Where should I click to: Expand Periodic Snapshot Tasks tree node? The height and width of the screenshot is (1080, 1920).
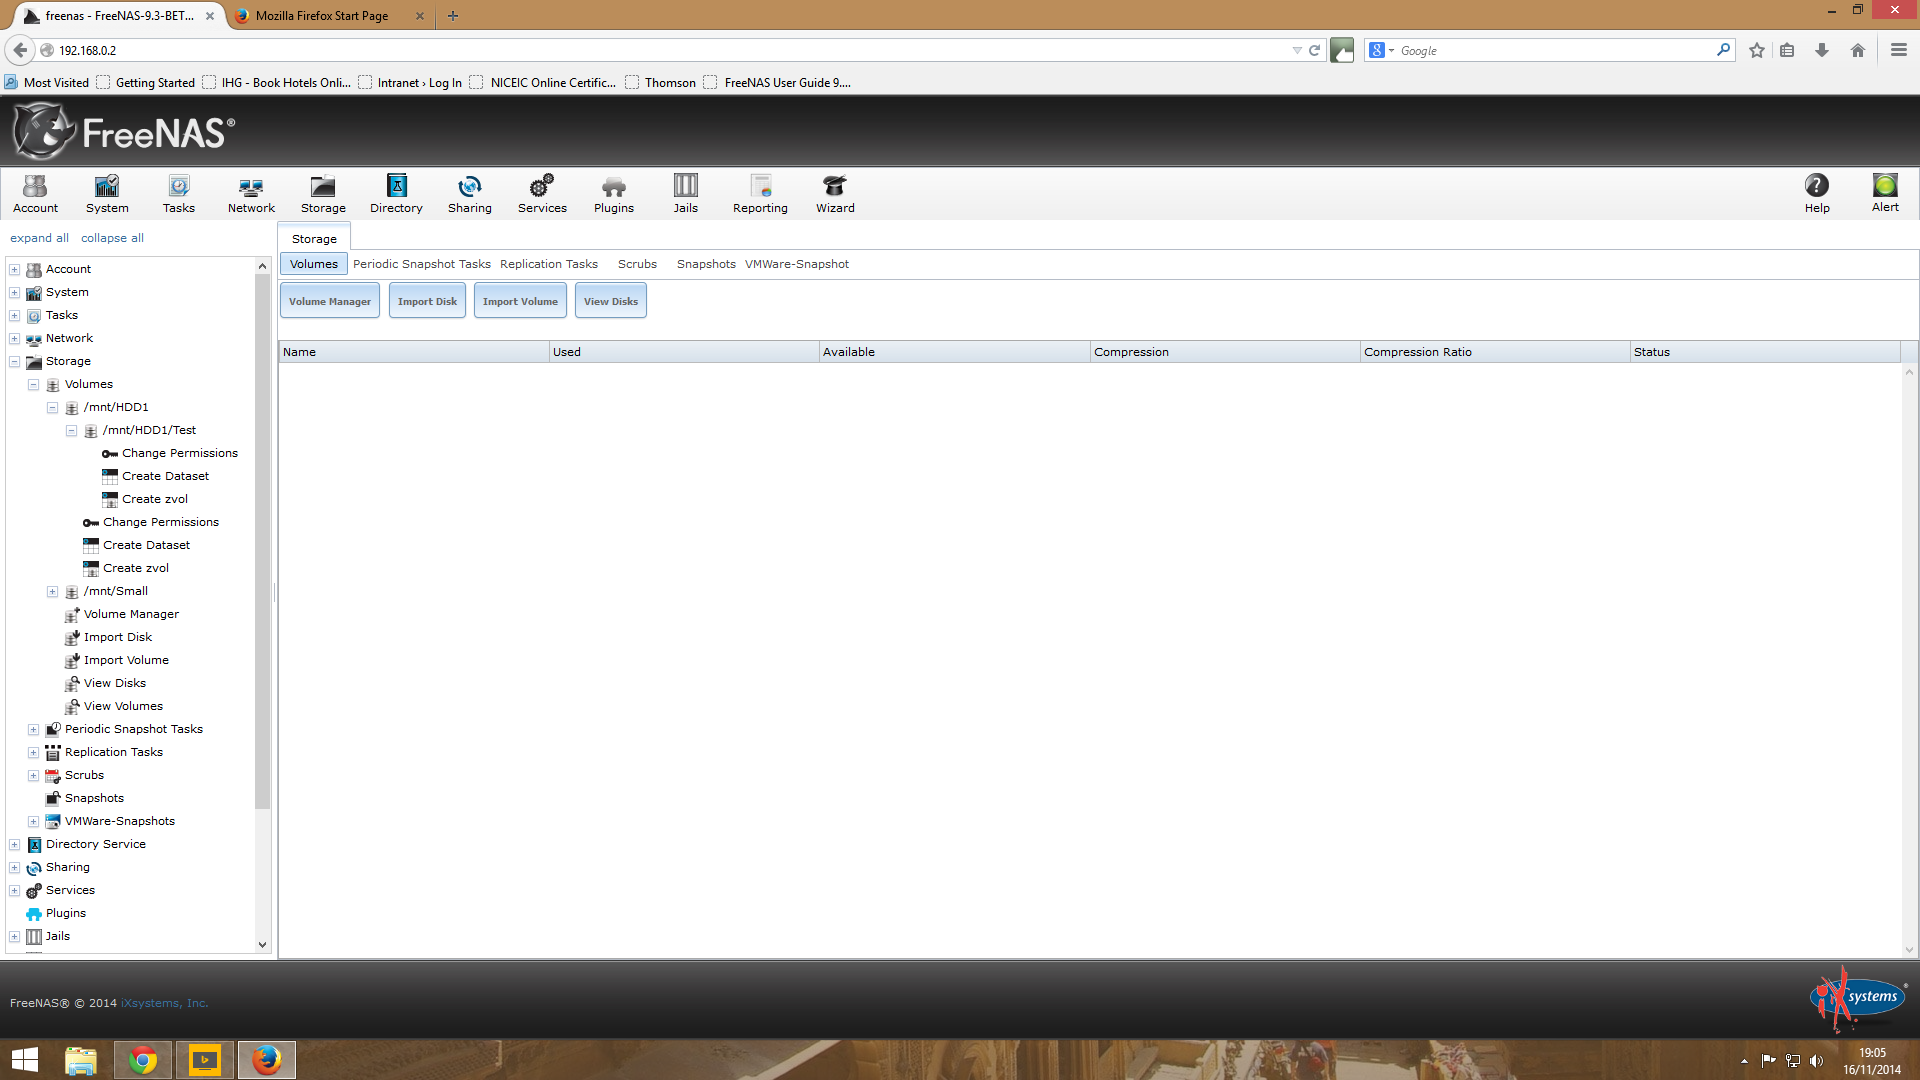click(x=34, y=730)
